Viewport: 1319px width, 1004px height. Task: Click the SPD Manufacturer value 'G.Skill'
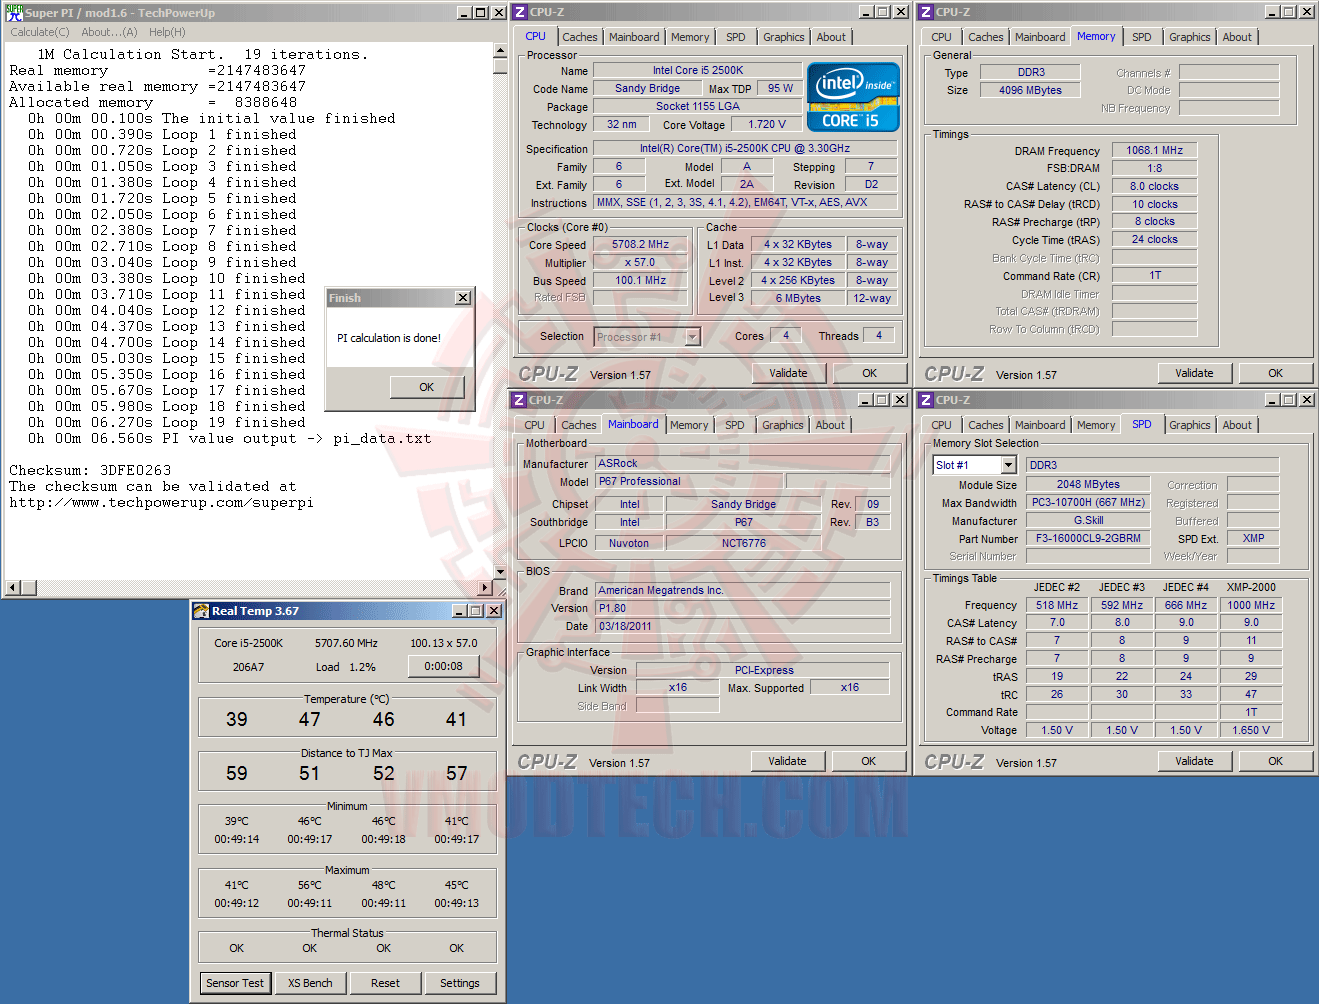click(1088, 520)
